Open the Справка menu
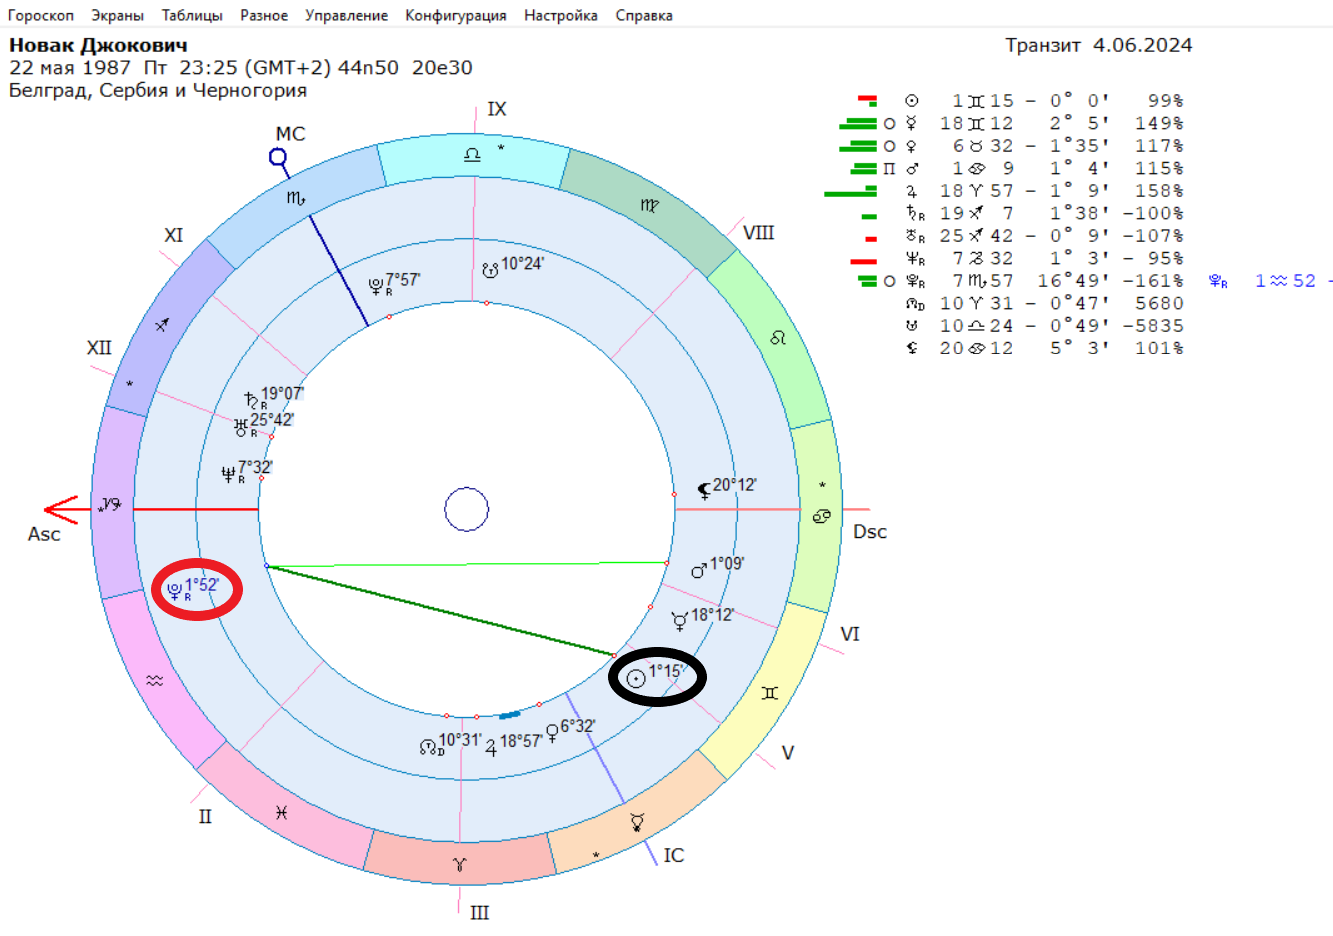The width and height of the screenshot is (1333, 936). pos(644,15)
